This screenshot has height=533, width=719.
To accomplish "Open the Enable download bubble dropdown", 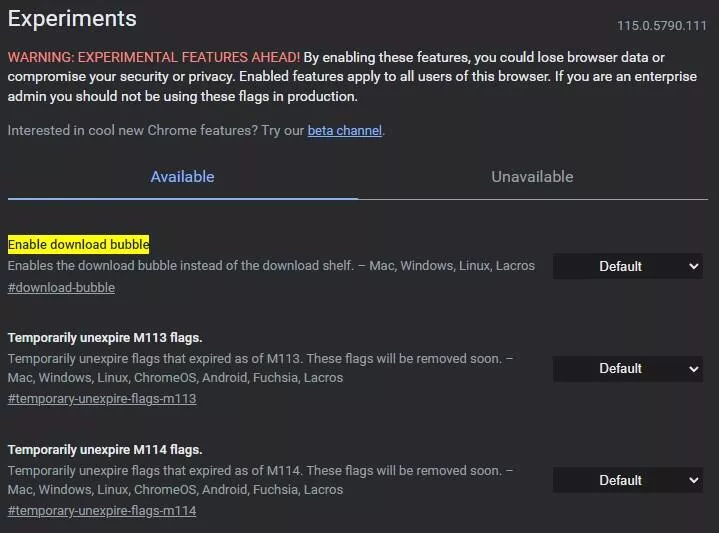I will click(628, 266).
